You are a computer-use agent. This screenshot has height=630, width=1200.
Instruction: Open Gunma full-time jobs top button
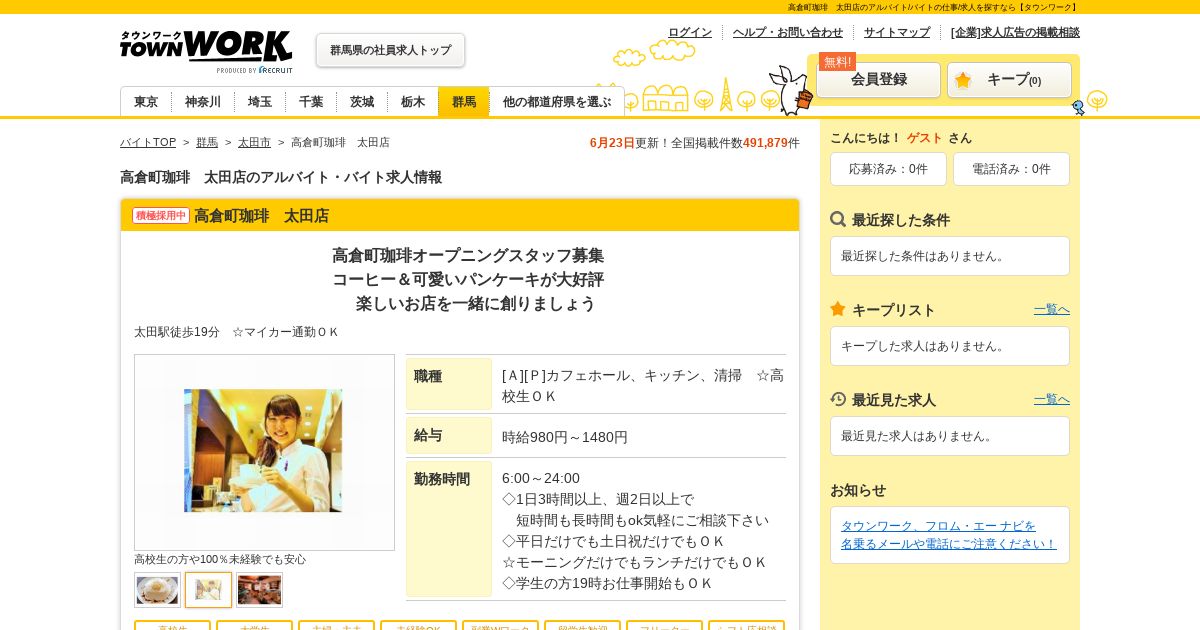coord(390,50)
